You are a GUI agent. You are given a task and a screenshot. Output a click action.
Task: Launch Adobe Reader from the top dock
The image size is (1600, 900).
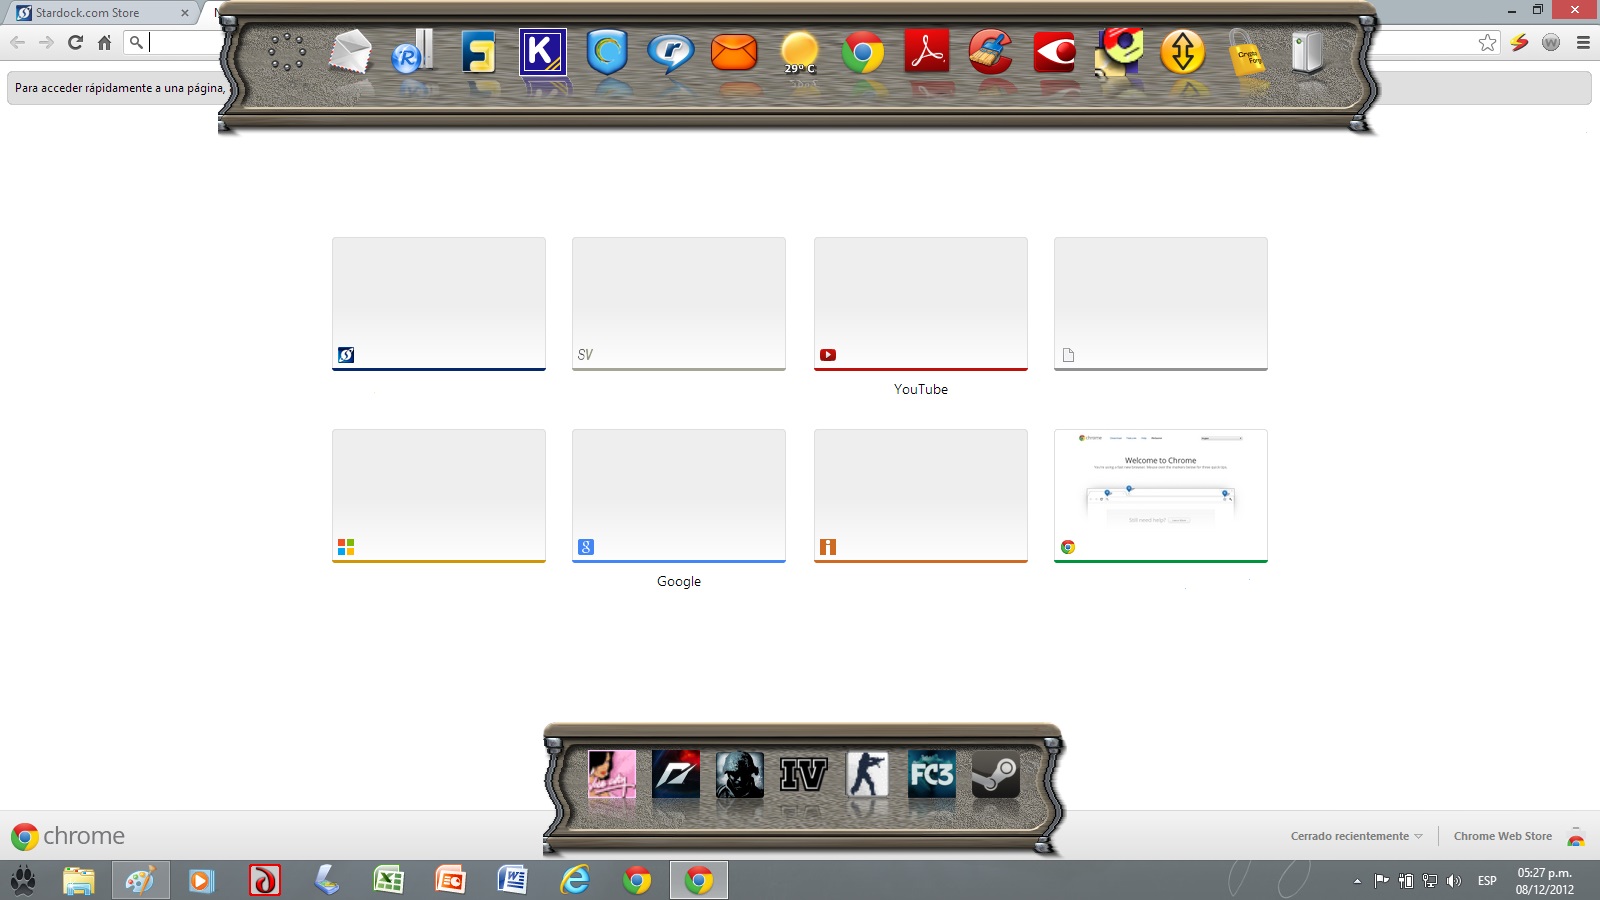[x=926, y=52]
